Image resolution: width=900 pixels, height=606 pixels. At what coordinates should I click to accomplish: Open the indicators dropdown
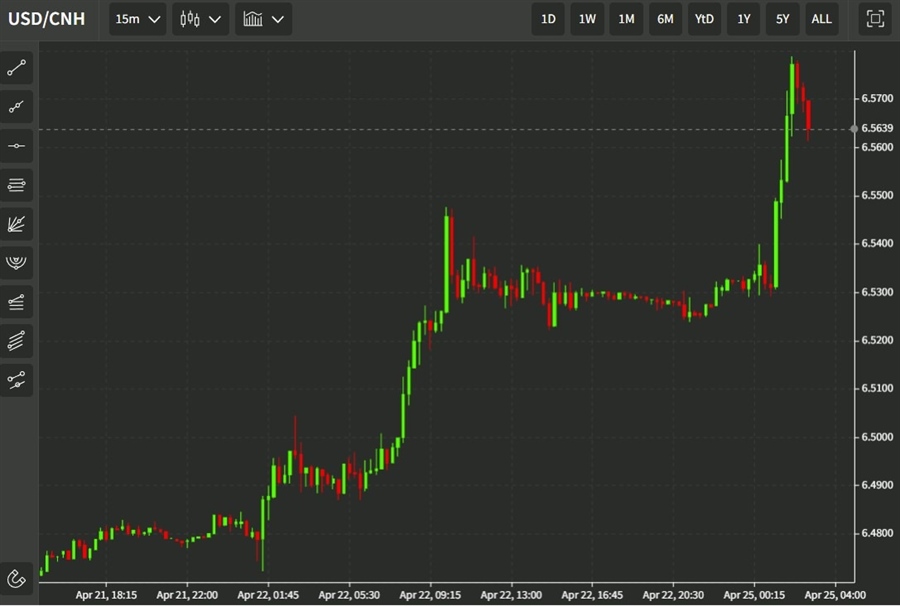coord(263,19)
